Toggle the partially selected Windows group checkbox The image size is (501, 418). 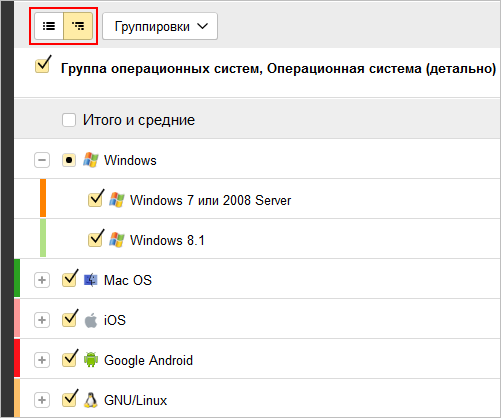pyautogui.click(x=69, y=160)
